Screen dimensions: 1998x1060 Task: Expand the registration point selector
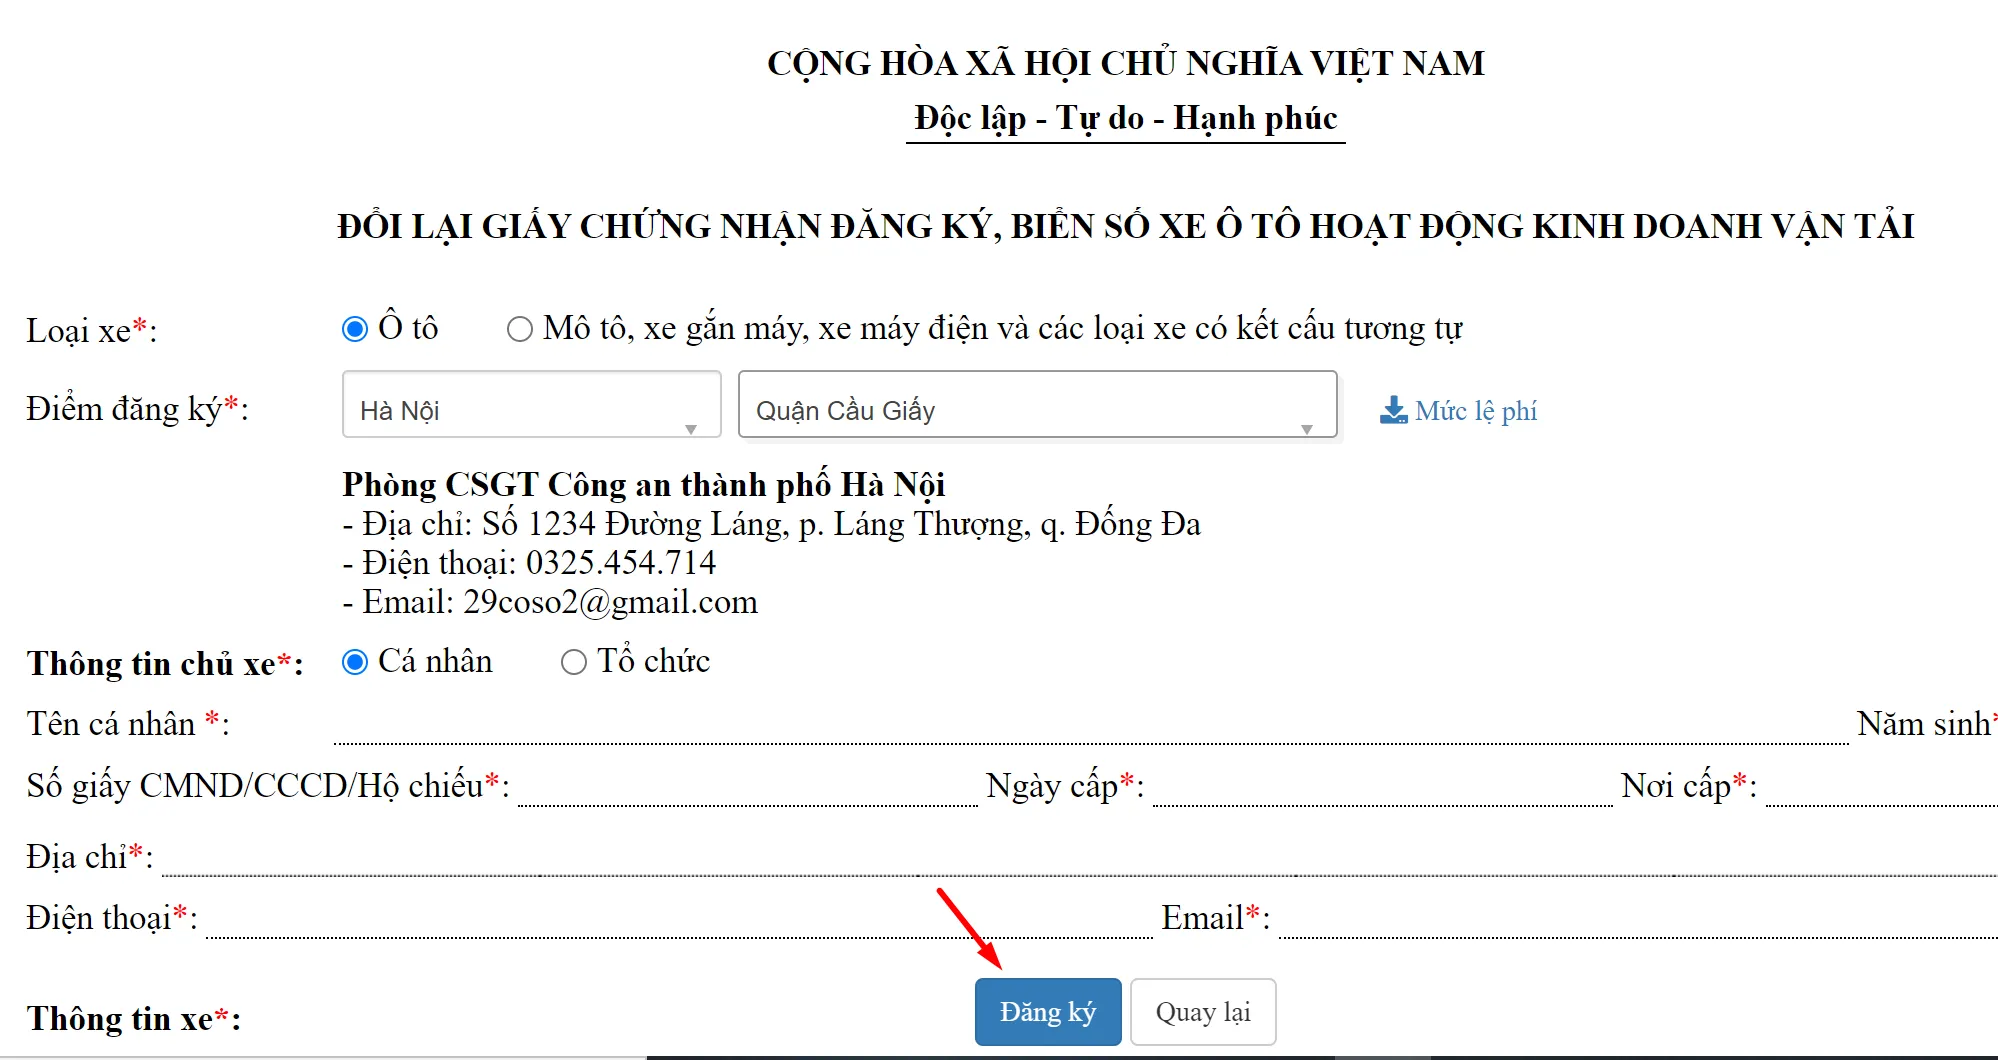point(530,407)
